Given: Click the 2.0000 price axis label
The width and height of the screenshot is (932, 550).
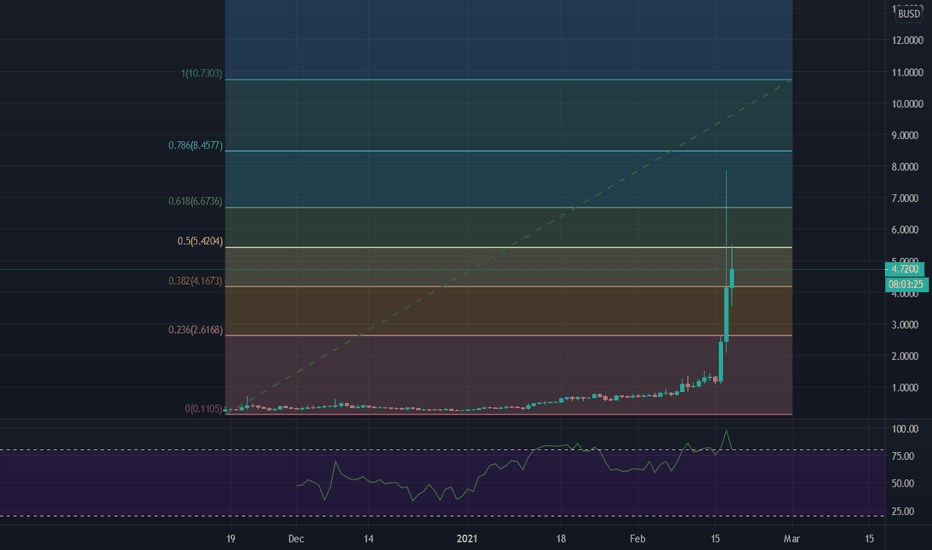Looking at the screenshot, I should coord(905,356).
